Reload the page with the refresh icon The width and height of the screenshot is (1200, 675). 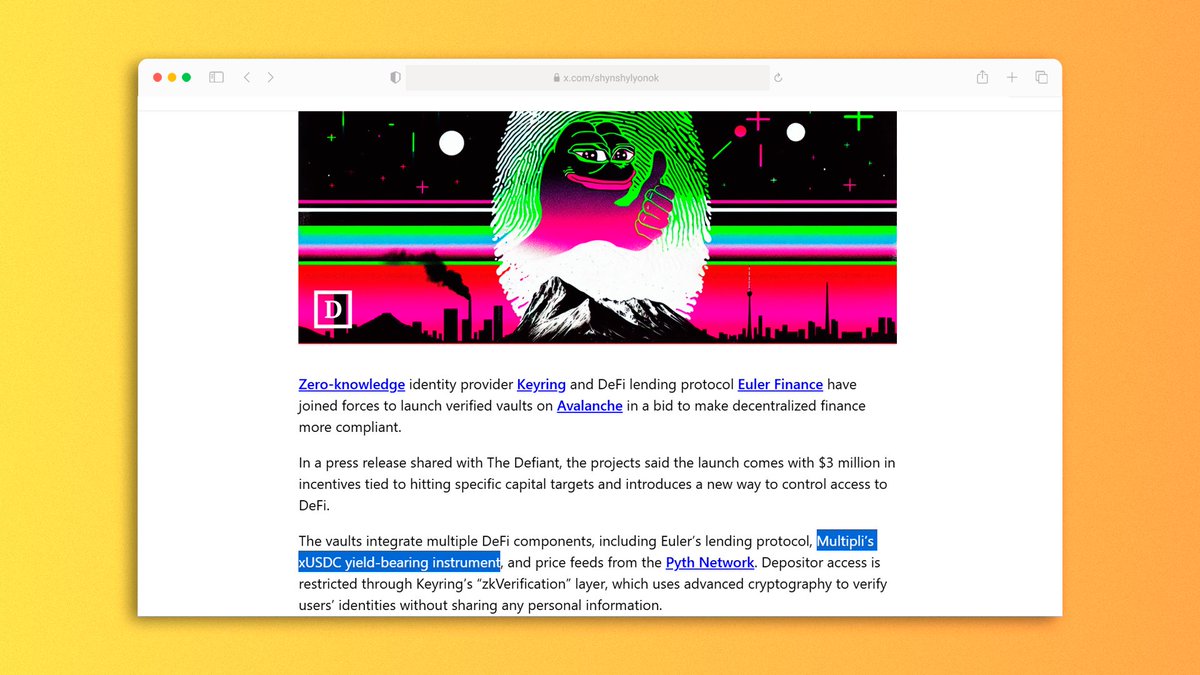tap(778, 77)
